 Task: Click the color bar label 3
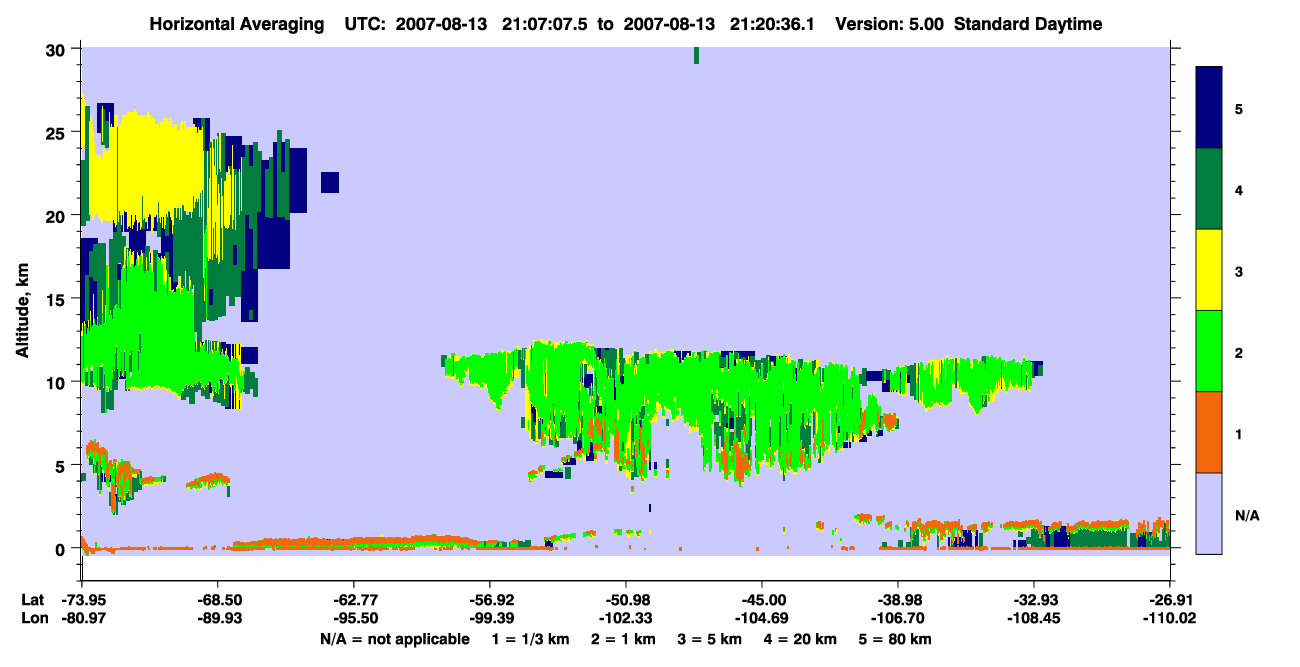tap(1238, 270)
